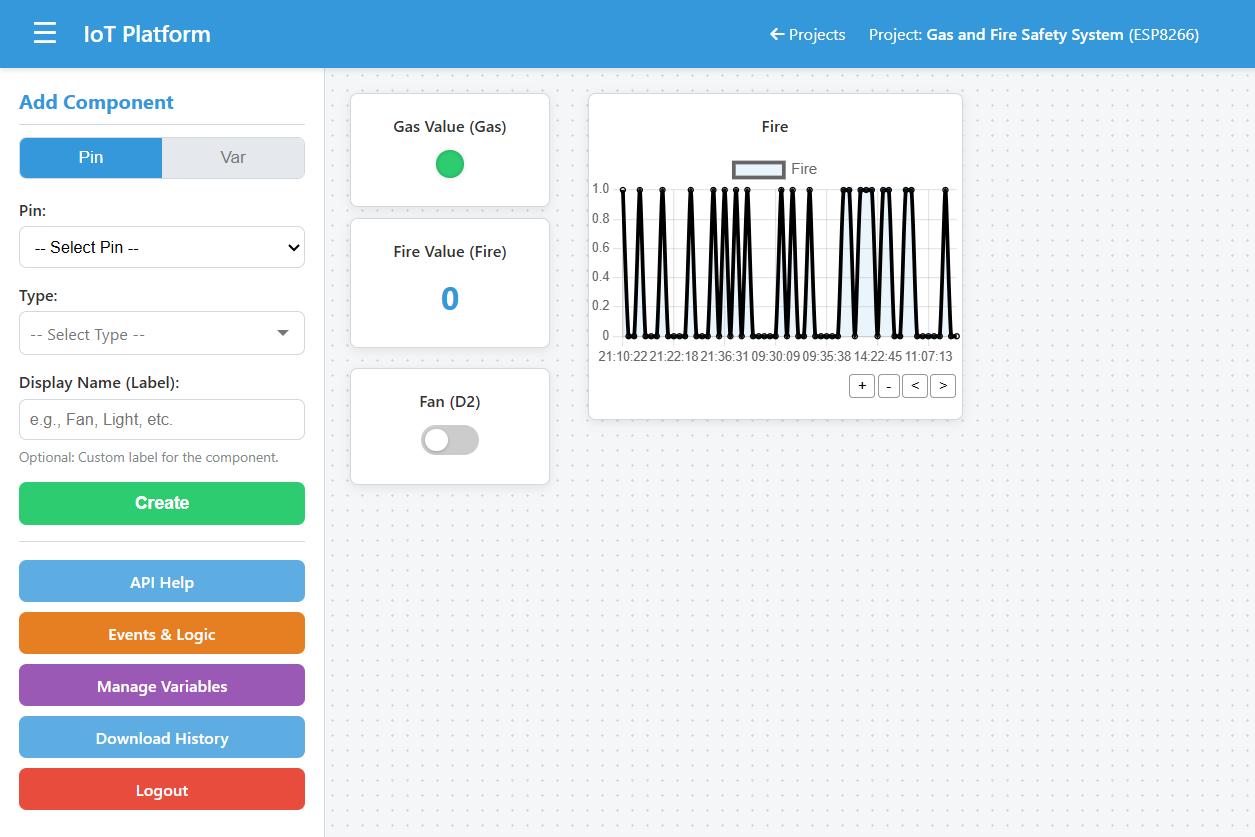Click the Fire Value number 0
This screenshot has width=1255, height=837.
(x=450, y=298)
